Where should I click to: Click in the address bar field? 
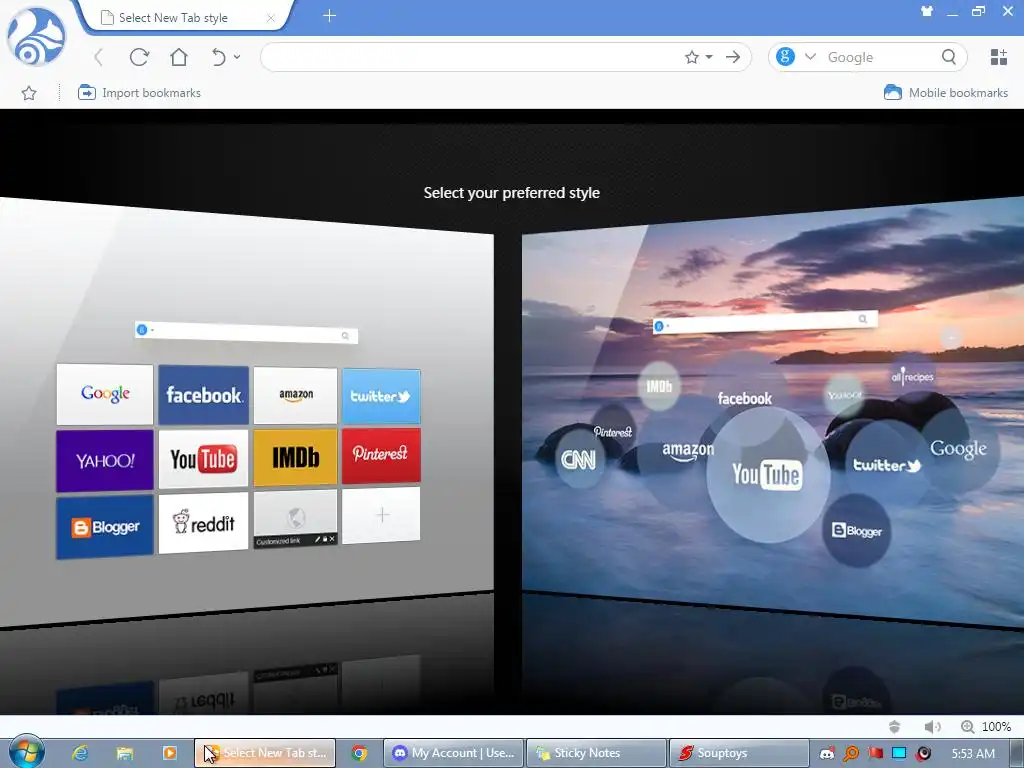tap(470, 57)
